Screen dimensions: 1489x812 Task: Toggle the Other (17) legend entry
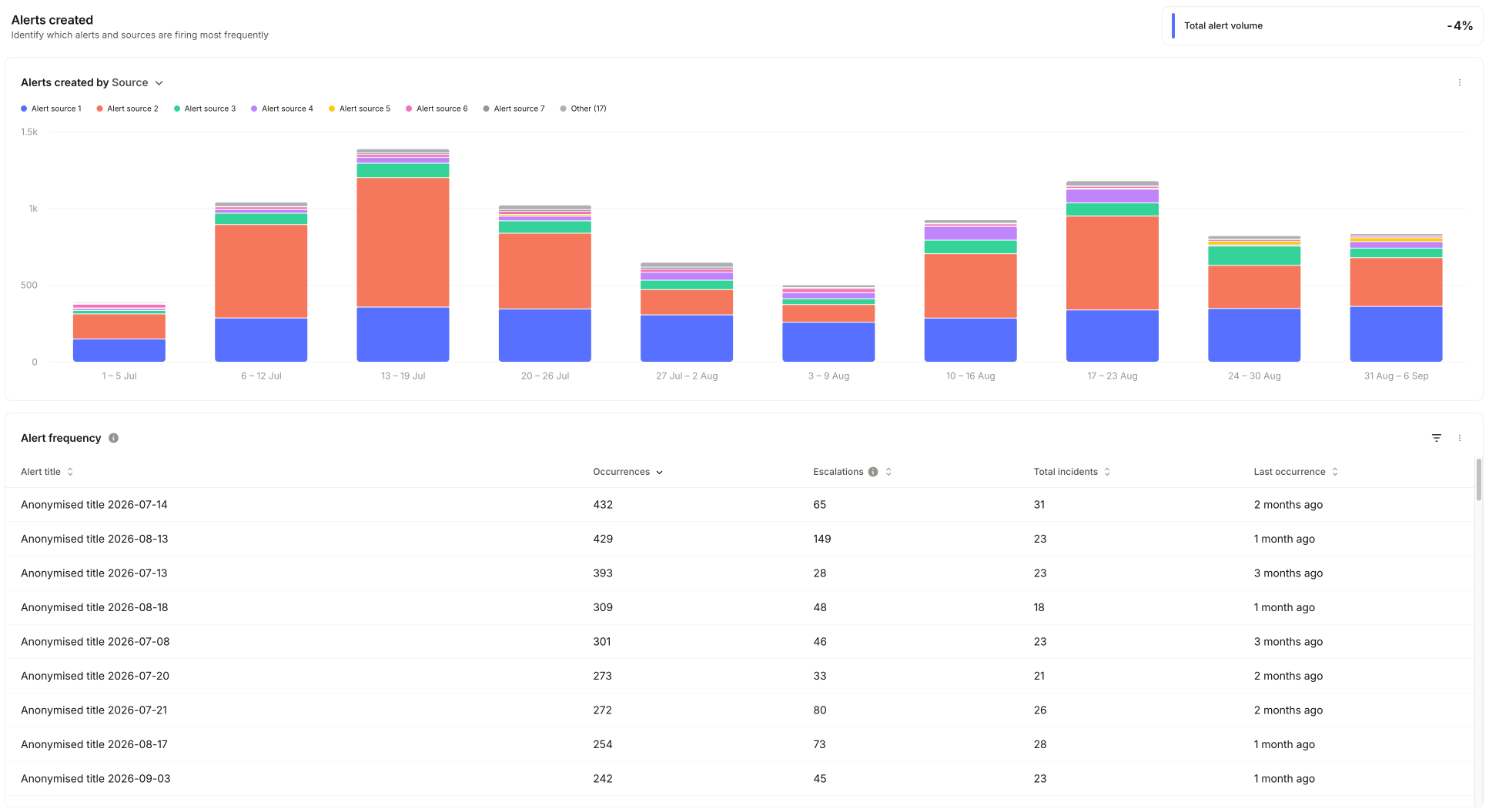[583, 108]
